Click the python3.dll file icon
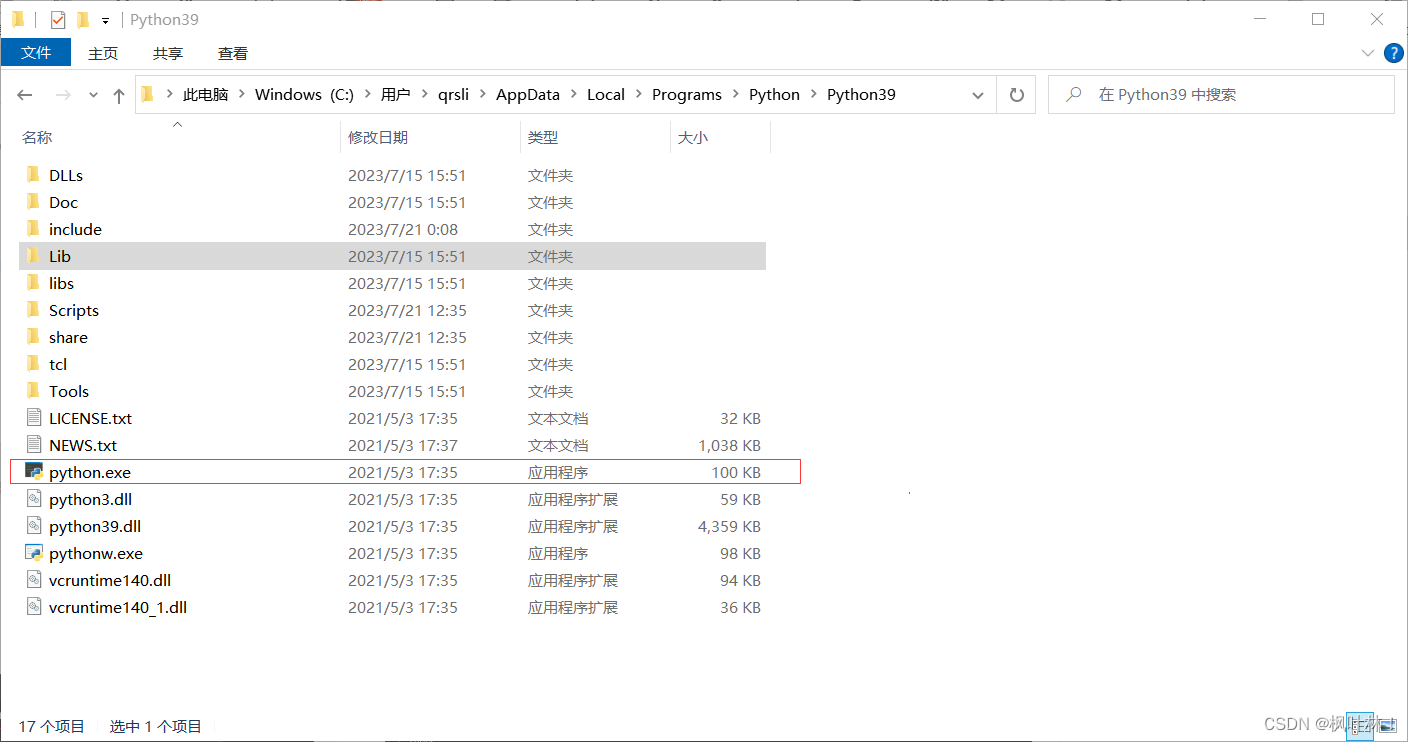Viewport: 1408px width, 742px height. tap(33, 499)
